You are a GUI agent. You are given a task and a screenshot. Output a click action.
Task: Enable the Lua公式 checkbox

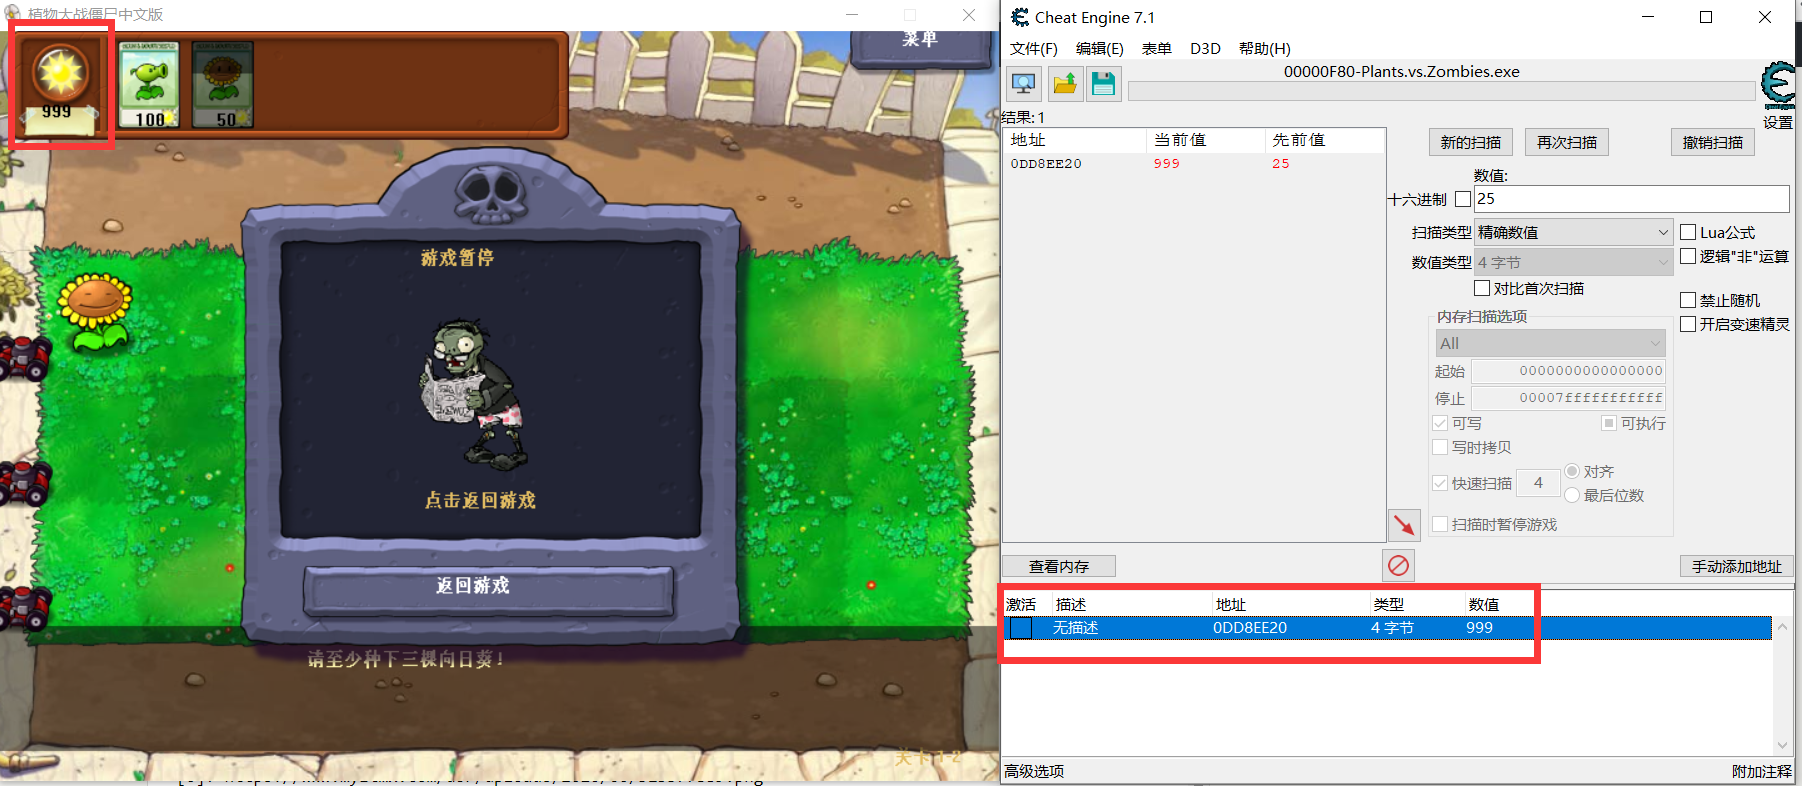click(1688, 232)
